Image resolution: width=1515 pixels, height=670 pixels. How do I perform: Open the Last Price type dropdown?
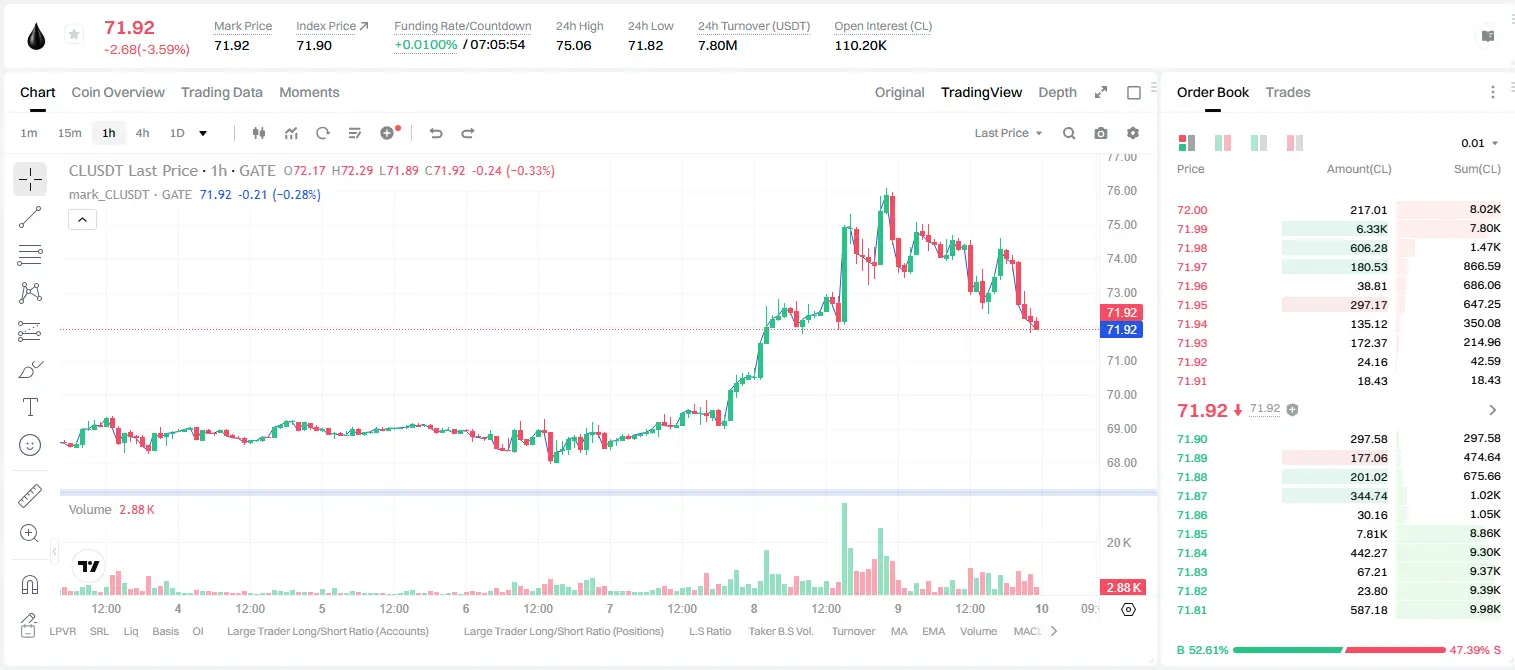(1008, 133)
